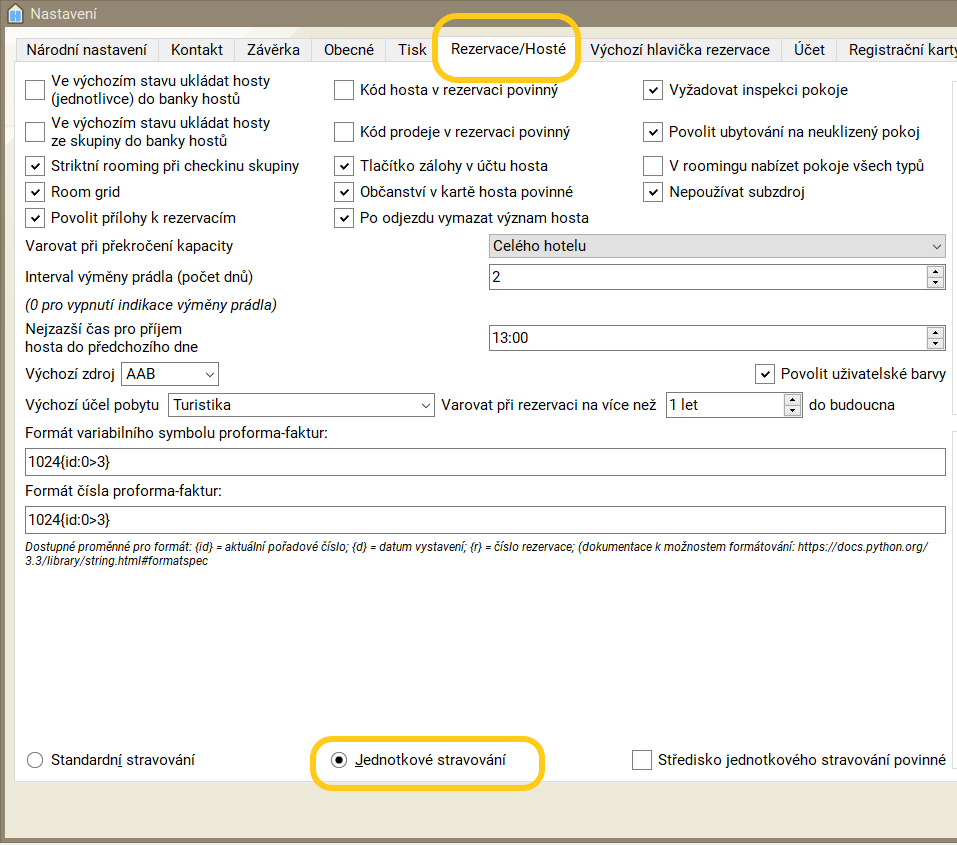The height and width of the screenshot is (845, 957).
Task: Check 'Středisko jednotkového stravování povinné'
Action: tap(642, 760)
